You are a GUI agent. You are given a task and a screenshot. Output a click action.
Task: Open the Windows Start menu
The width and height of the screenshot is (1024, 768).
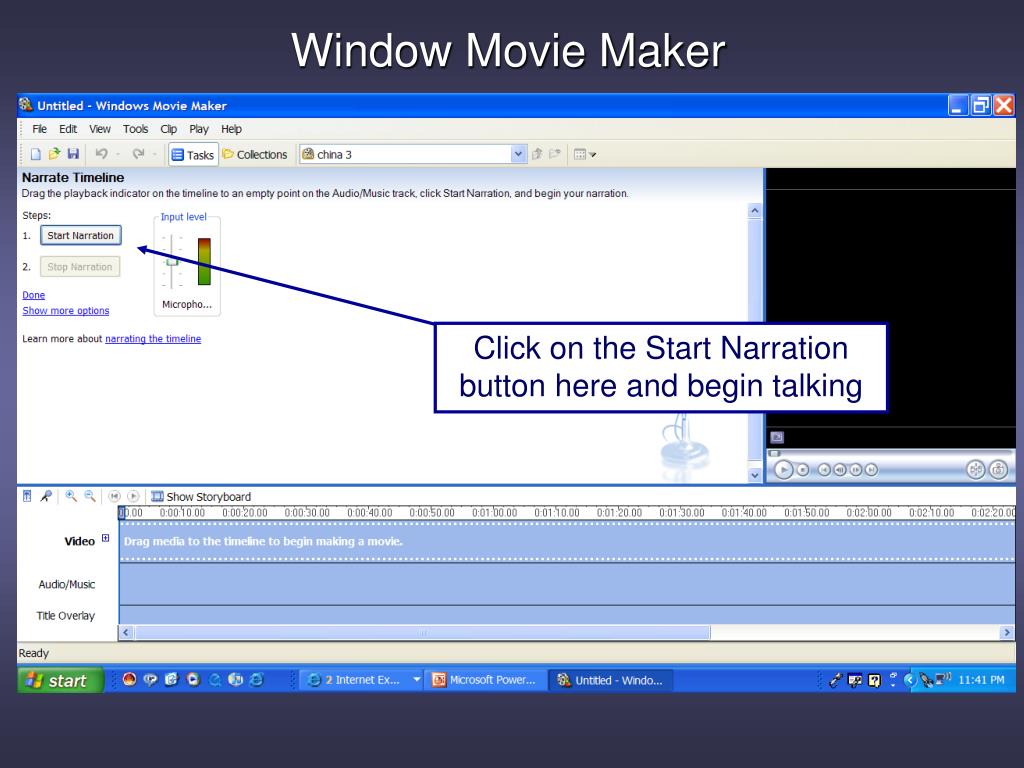(x=60, y=680)
